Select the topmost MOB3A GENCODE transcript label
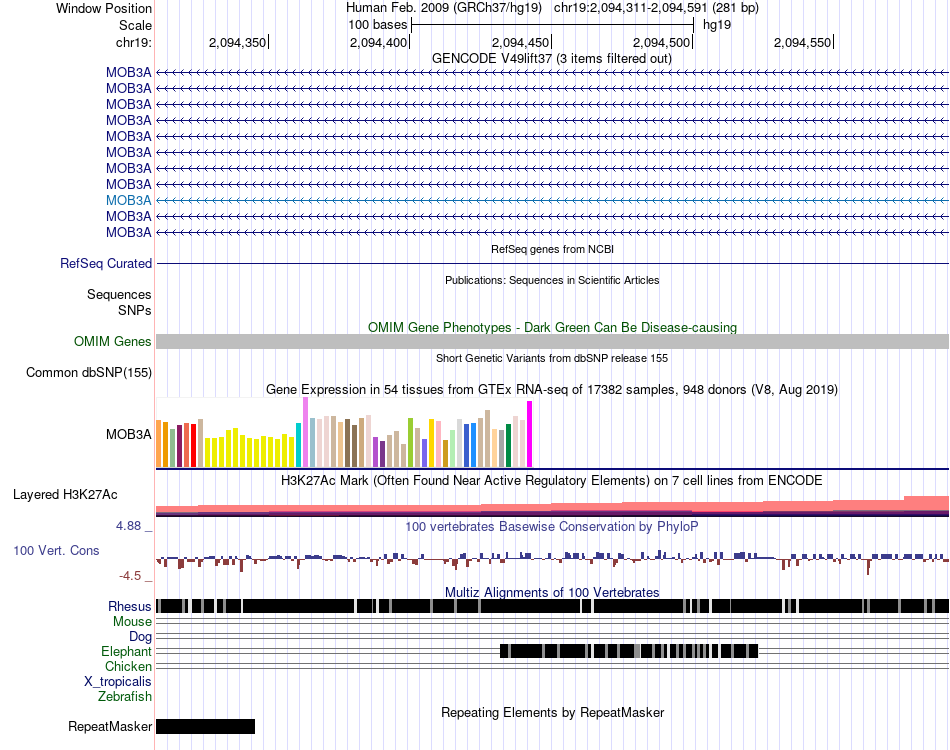 click(128, 72)
